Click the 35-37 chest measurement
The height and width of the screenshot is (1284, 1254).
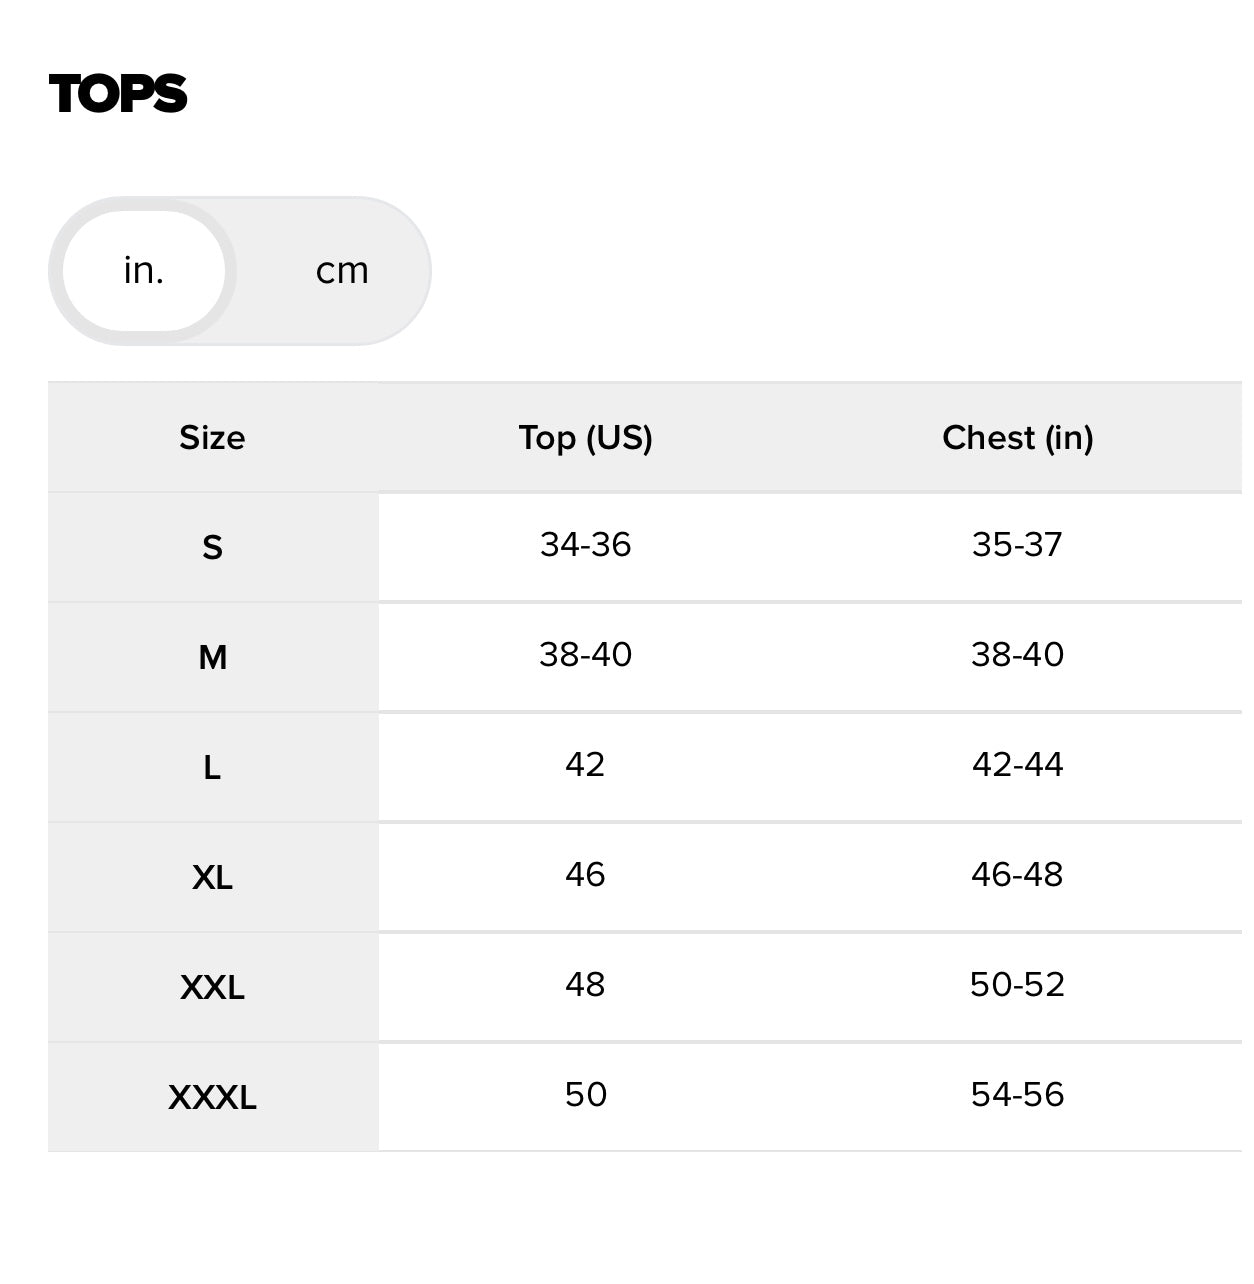tap(1017, 545)
